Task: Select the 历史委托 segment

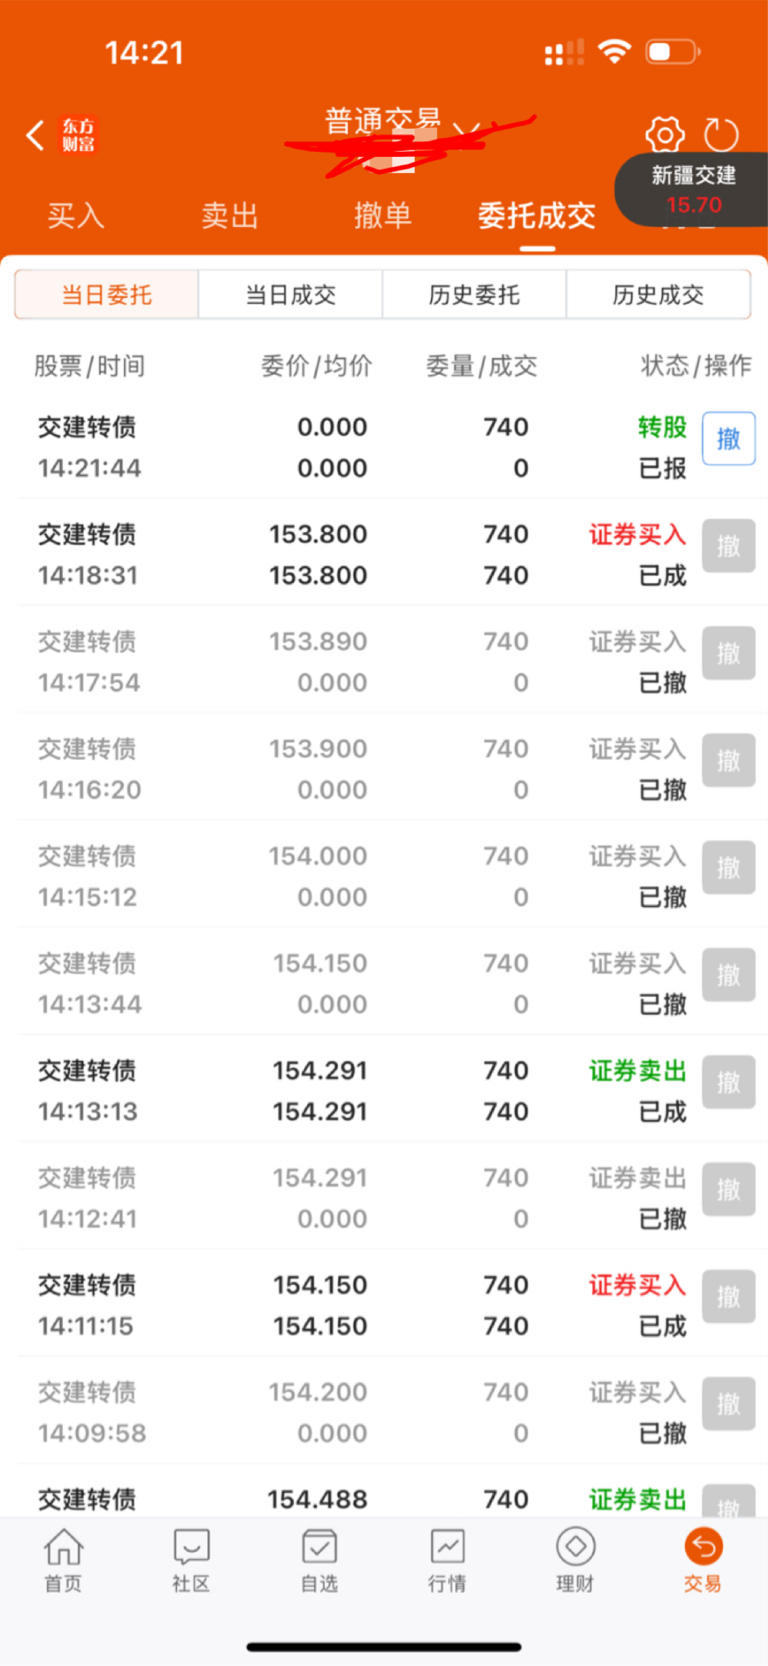Action: [x=474, y=295]
